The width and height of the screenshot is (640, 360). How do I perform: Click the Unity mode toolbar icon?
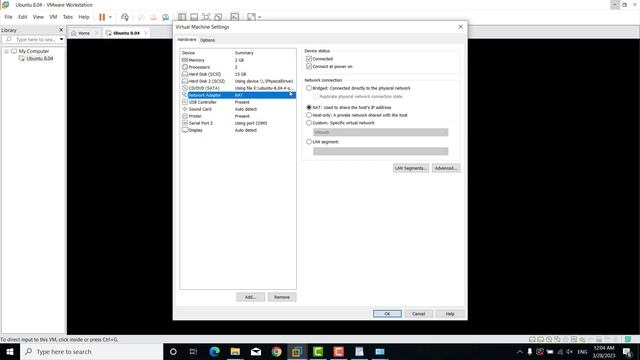click(x=218, y=17)
